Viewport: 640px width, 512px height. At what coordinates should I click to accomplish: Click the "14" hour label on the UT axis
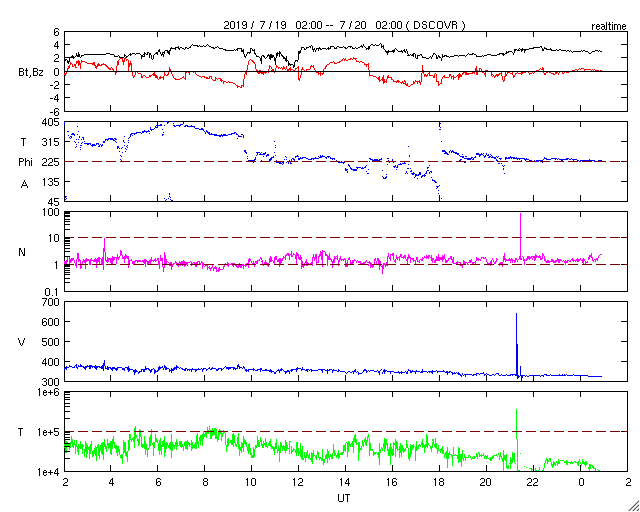coord(346,481)
